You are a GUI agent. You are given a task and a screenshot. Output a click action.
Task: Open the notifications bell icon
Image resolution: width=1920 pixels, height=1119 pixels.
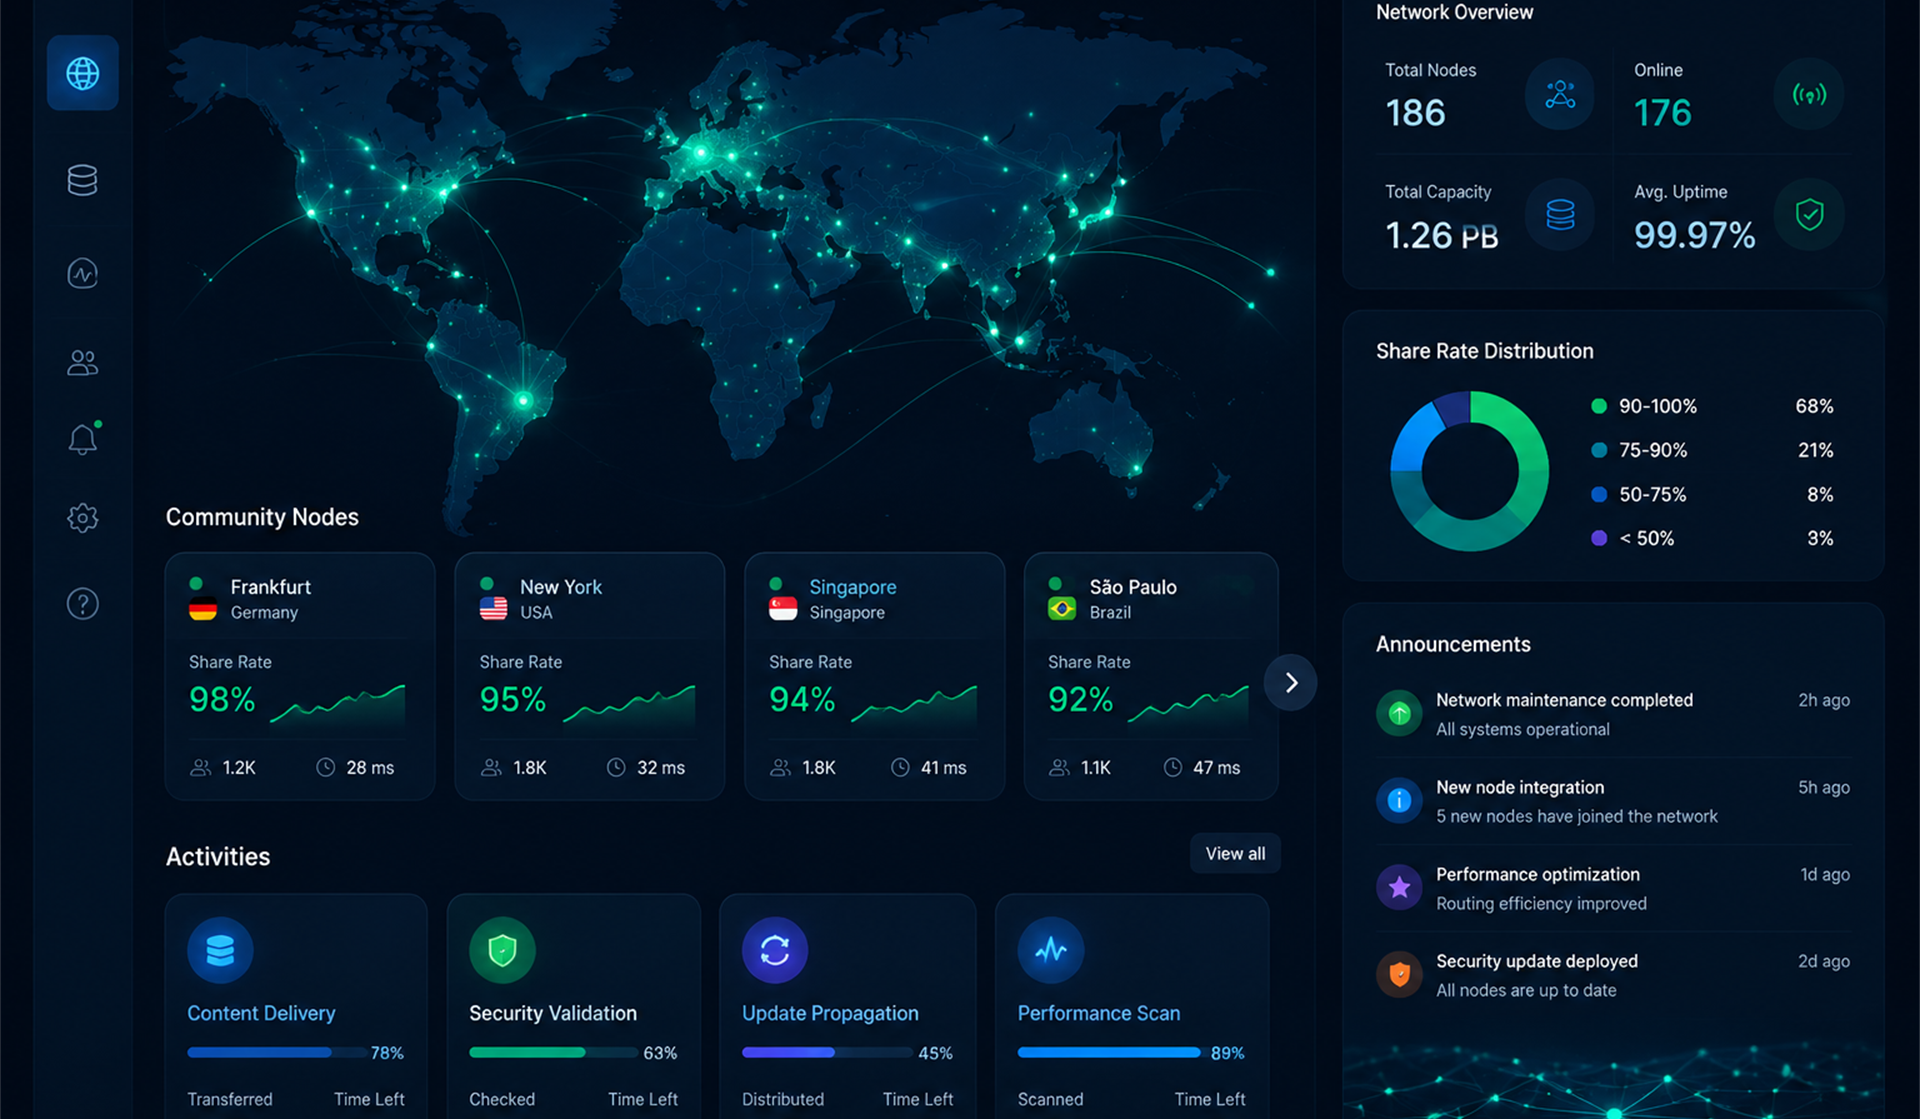point(82,439)
